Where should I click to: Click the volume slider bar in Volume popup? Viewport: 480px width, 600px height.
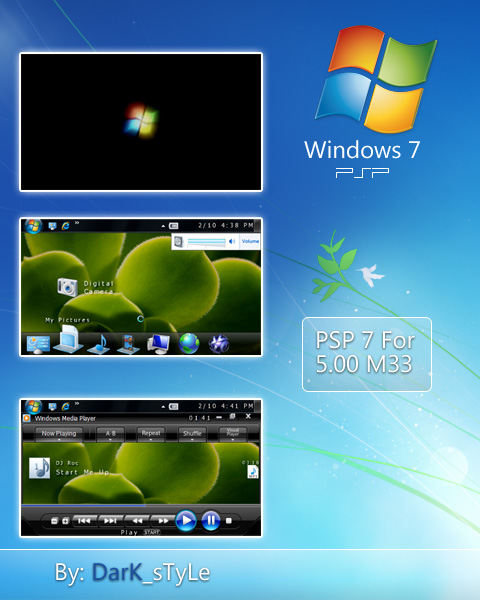point(206,242)
